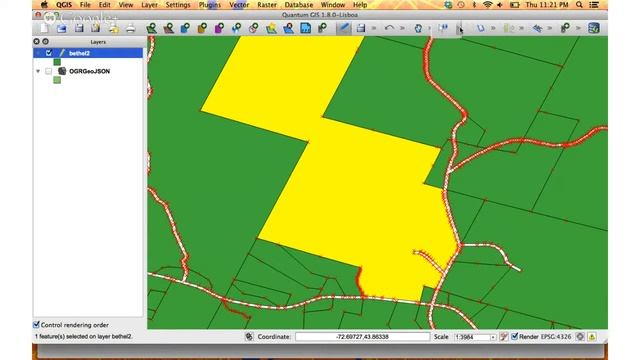Click the Save Project floppy icon
The height and width of the screenshot is (360, 640).
pos(79,28)
